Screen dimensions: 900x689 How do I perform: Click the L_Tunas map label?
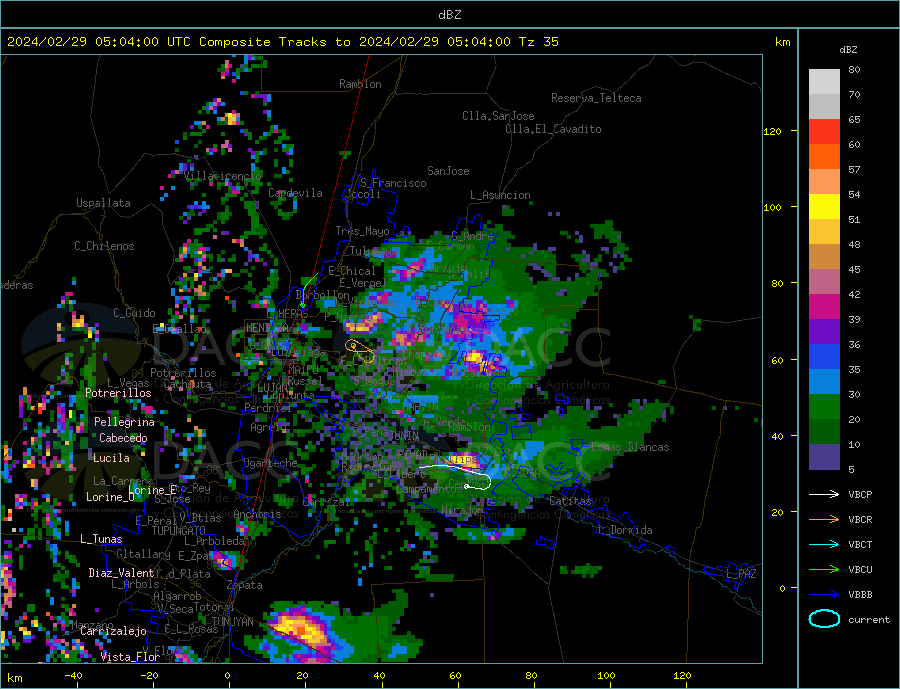click(101, 539)
